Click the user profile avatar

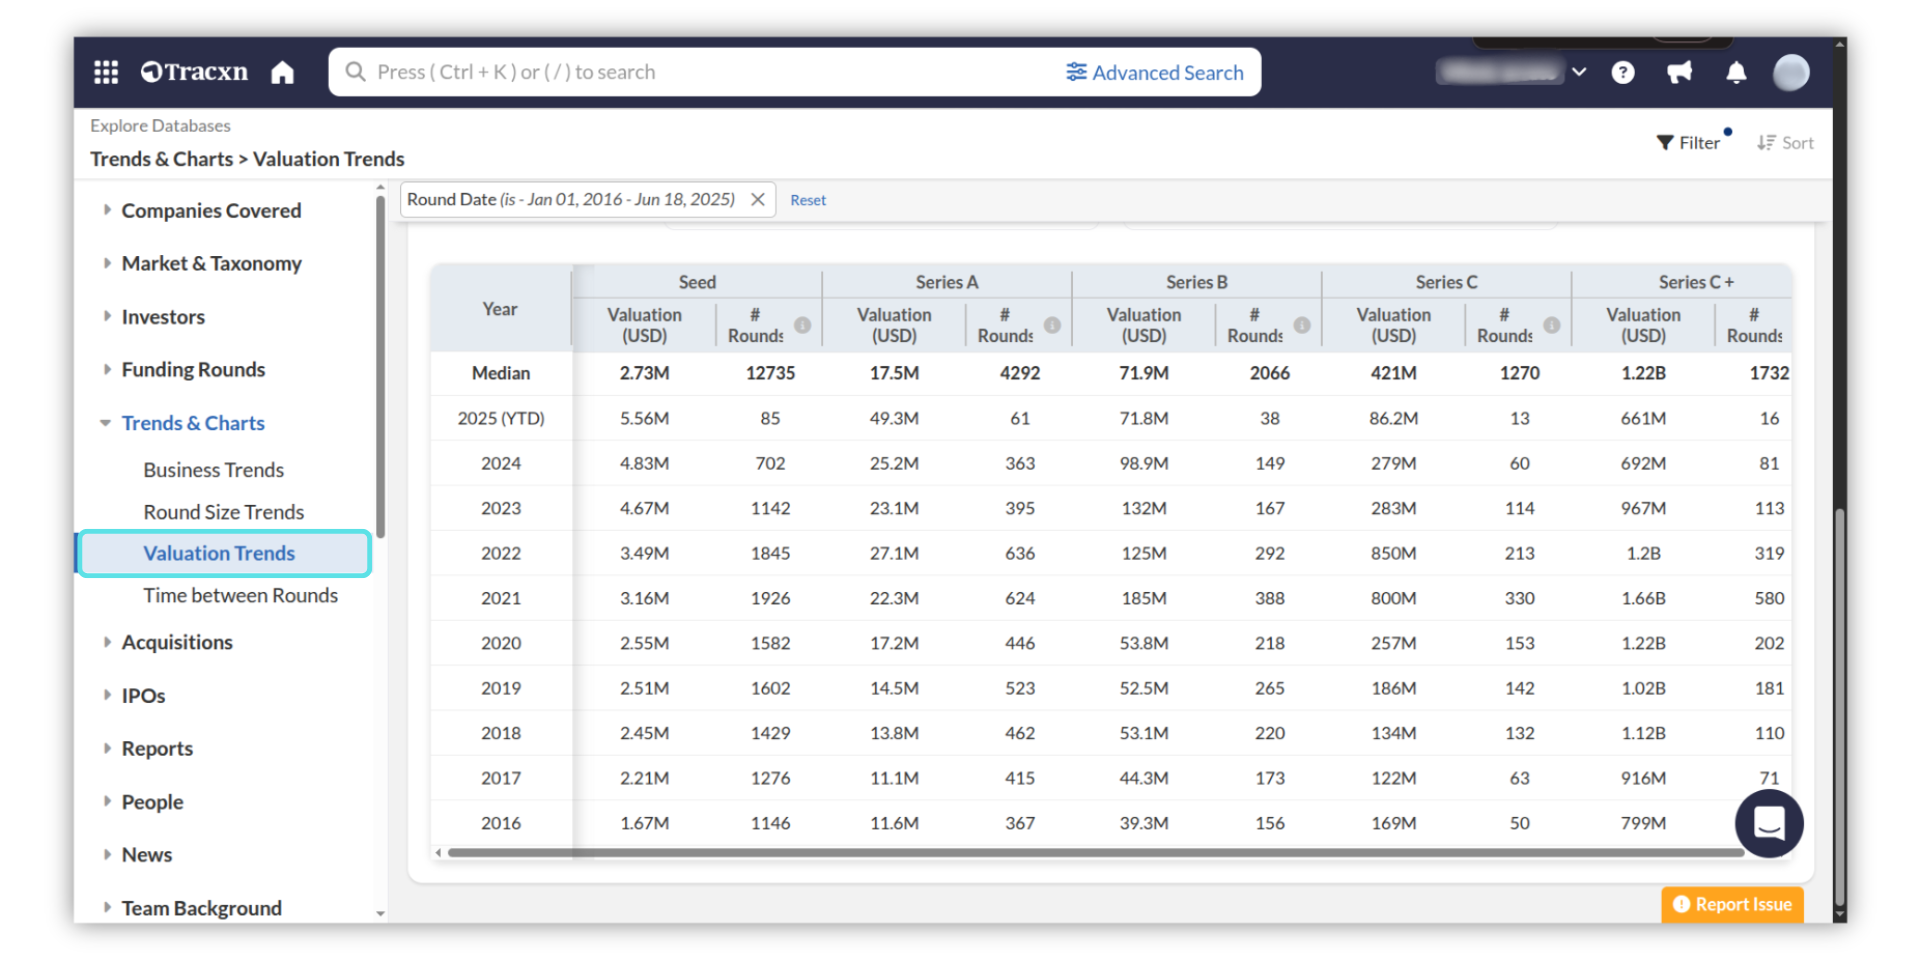click(x=1790, y=72)
